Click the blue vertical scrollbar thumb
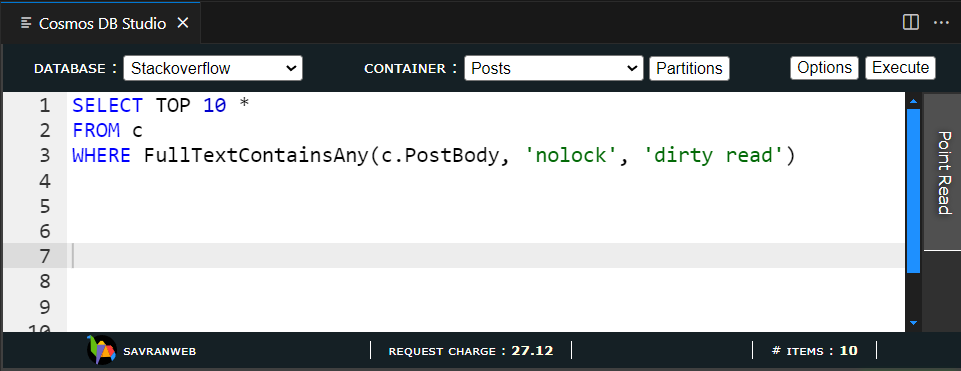Viewport: 961px width, 371px height. pyautogui.click(x=913, y=191)
